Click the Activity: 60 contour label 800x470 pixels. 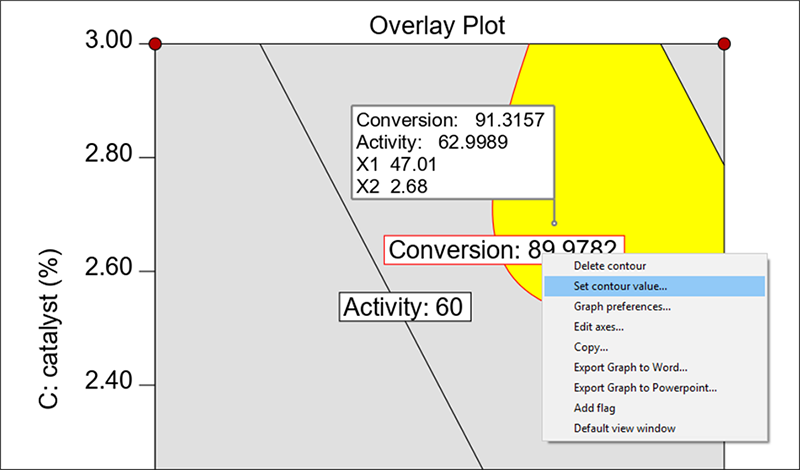pyautogui.click(x=405, y=307)
